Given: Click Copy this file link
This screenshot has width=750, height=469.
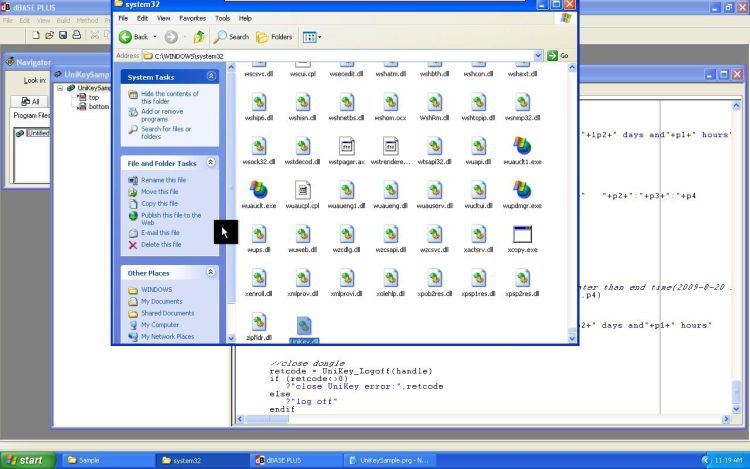Looking at the screenshot, I should click(x=159, y=204).
